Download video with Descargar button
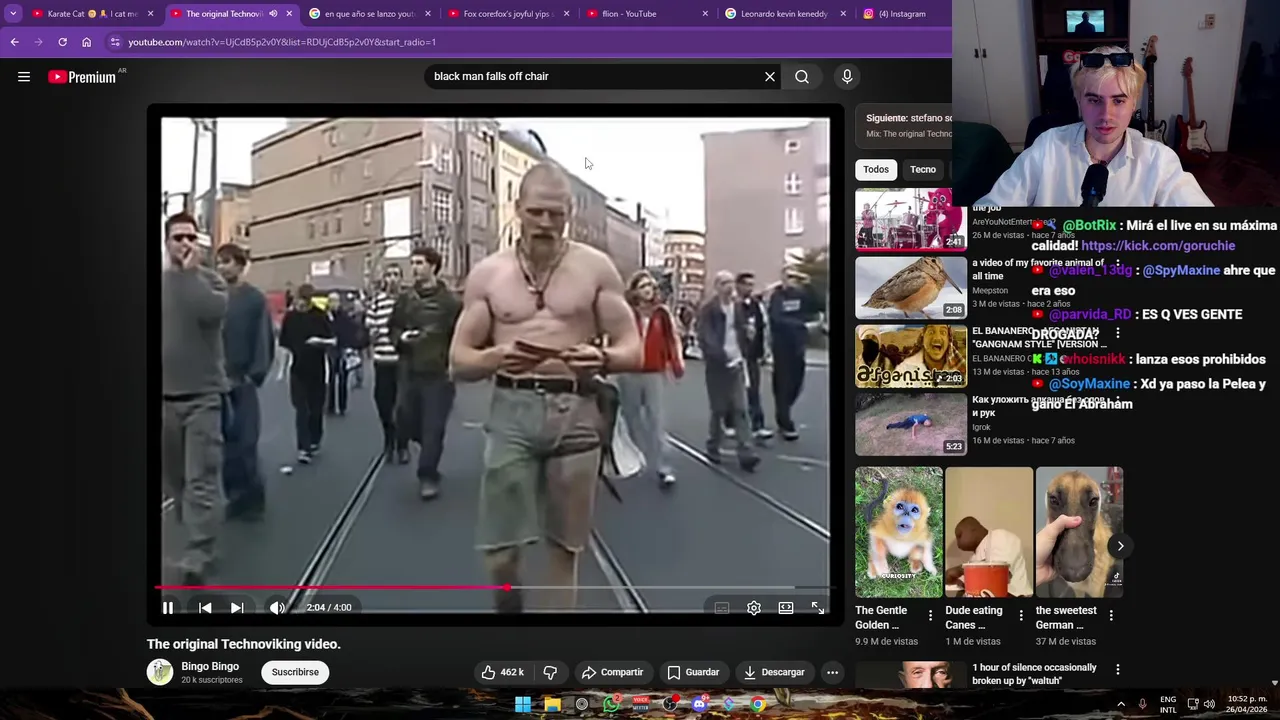Screen dimensions: 1280x720 (x=774, y=672)
